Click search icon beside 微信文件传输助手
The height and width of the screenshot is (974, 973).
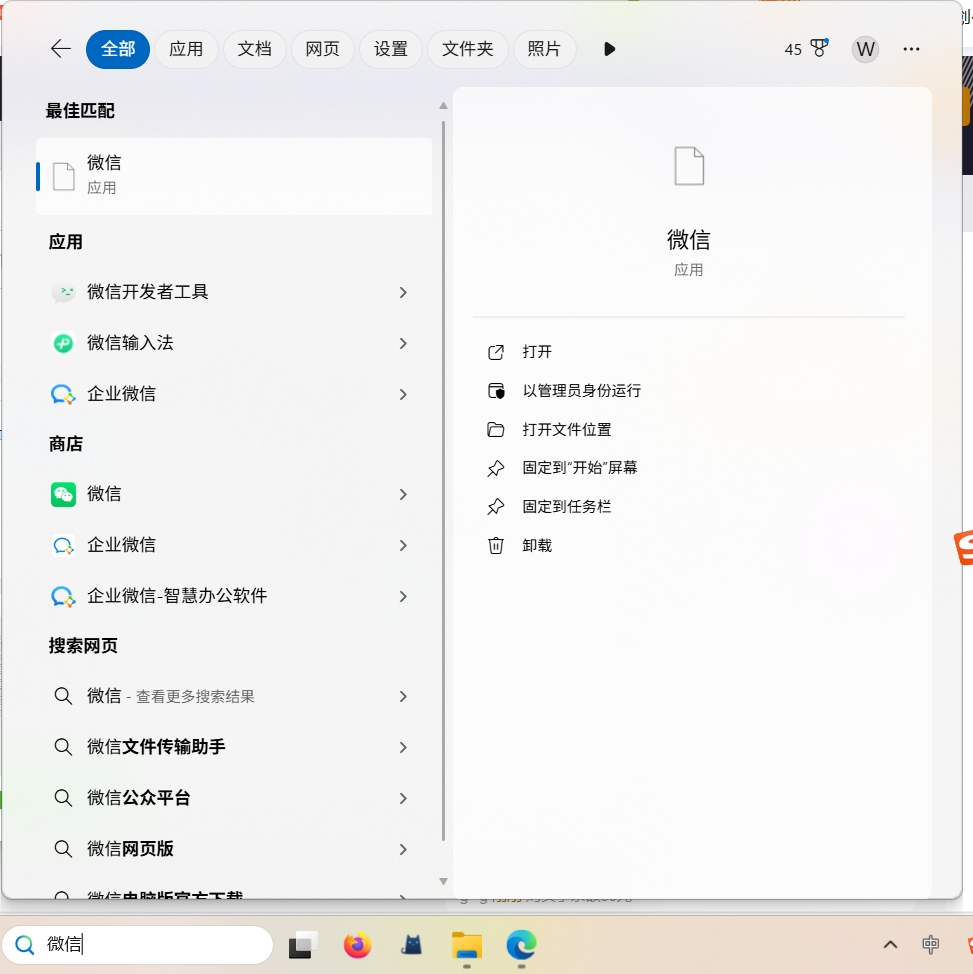(63, 747)
